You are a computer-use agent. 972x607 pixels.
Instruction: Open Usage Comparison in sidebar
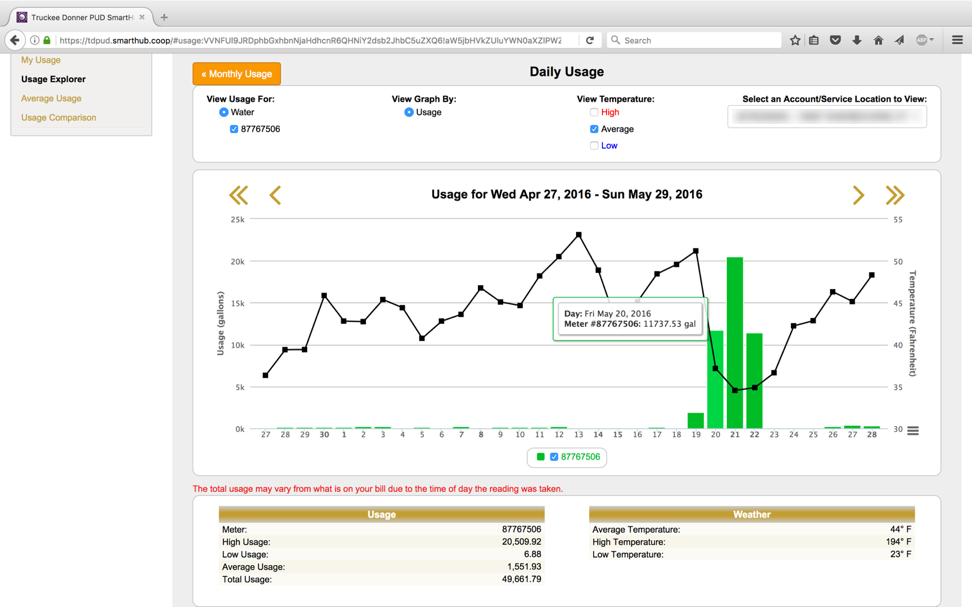[59, 117]
